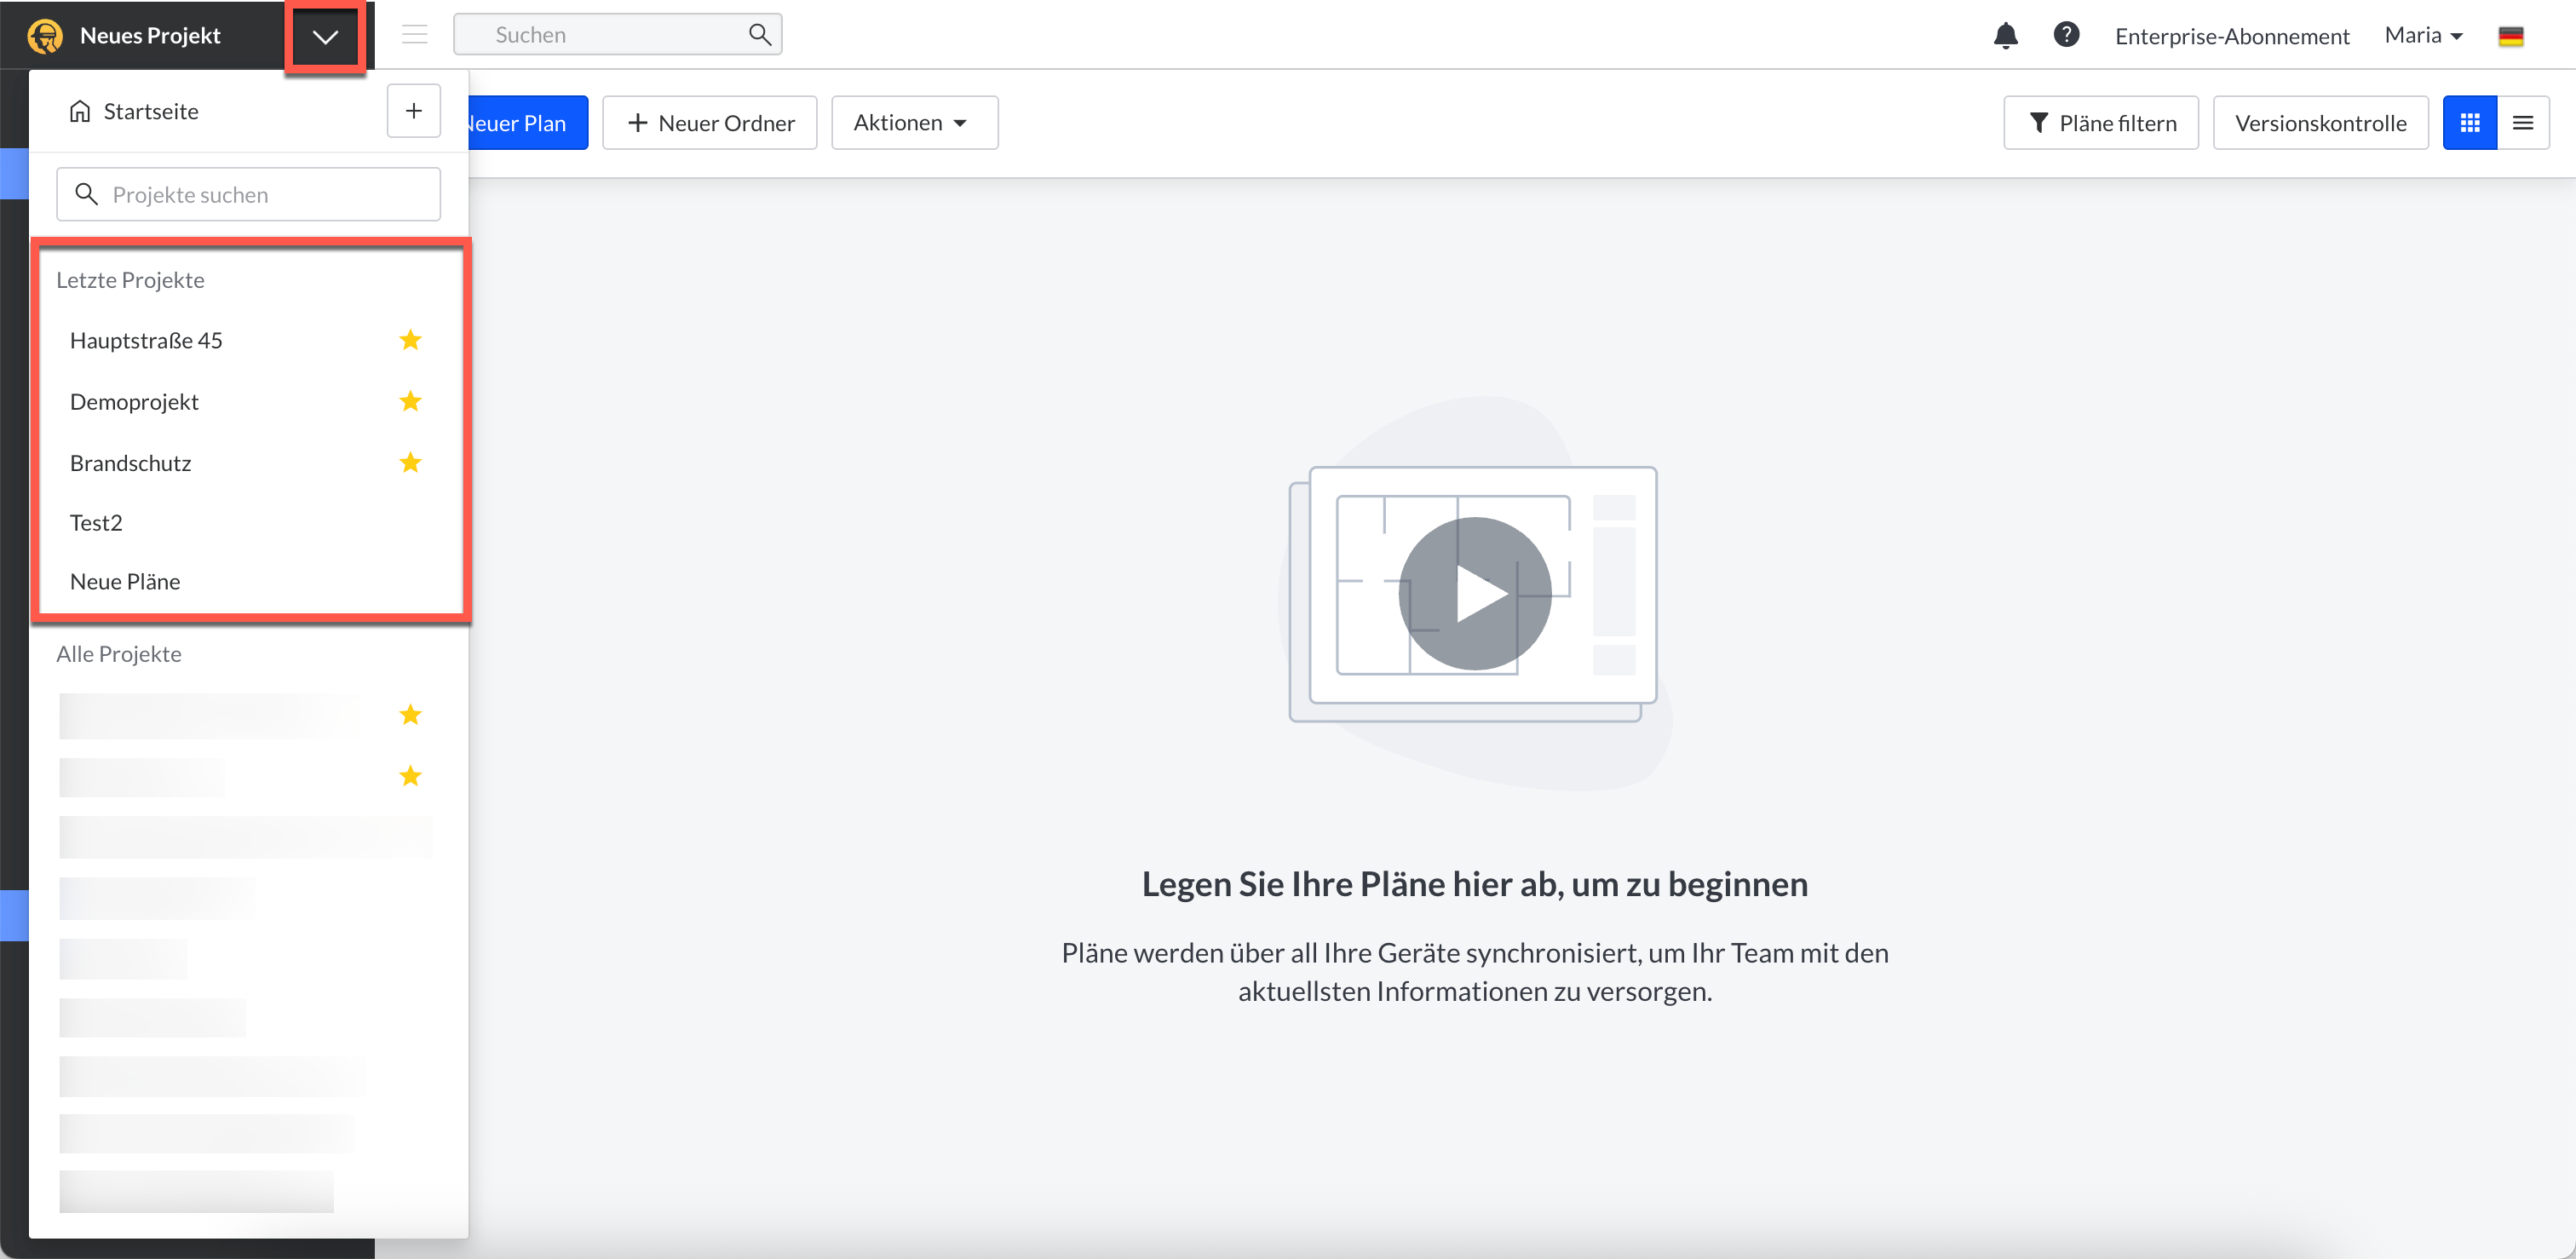The width and height of the screenshot is (2576, 1259).
Task: Open Versionskontrolle
Action: click(x=2319, y=123)
